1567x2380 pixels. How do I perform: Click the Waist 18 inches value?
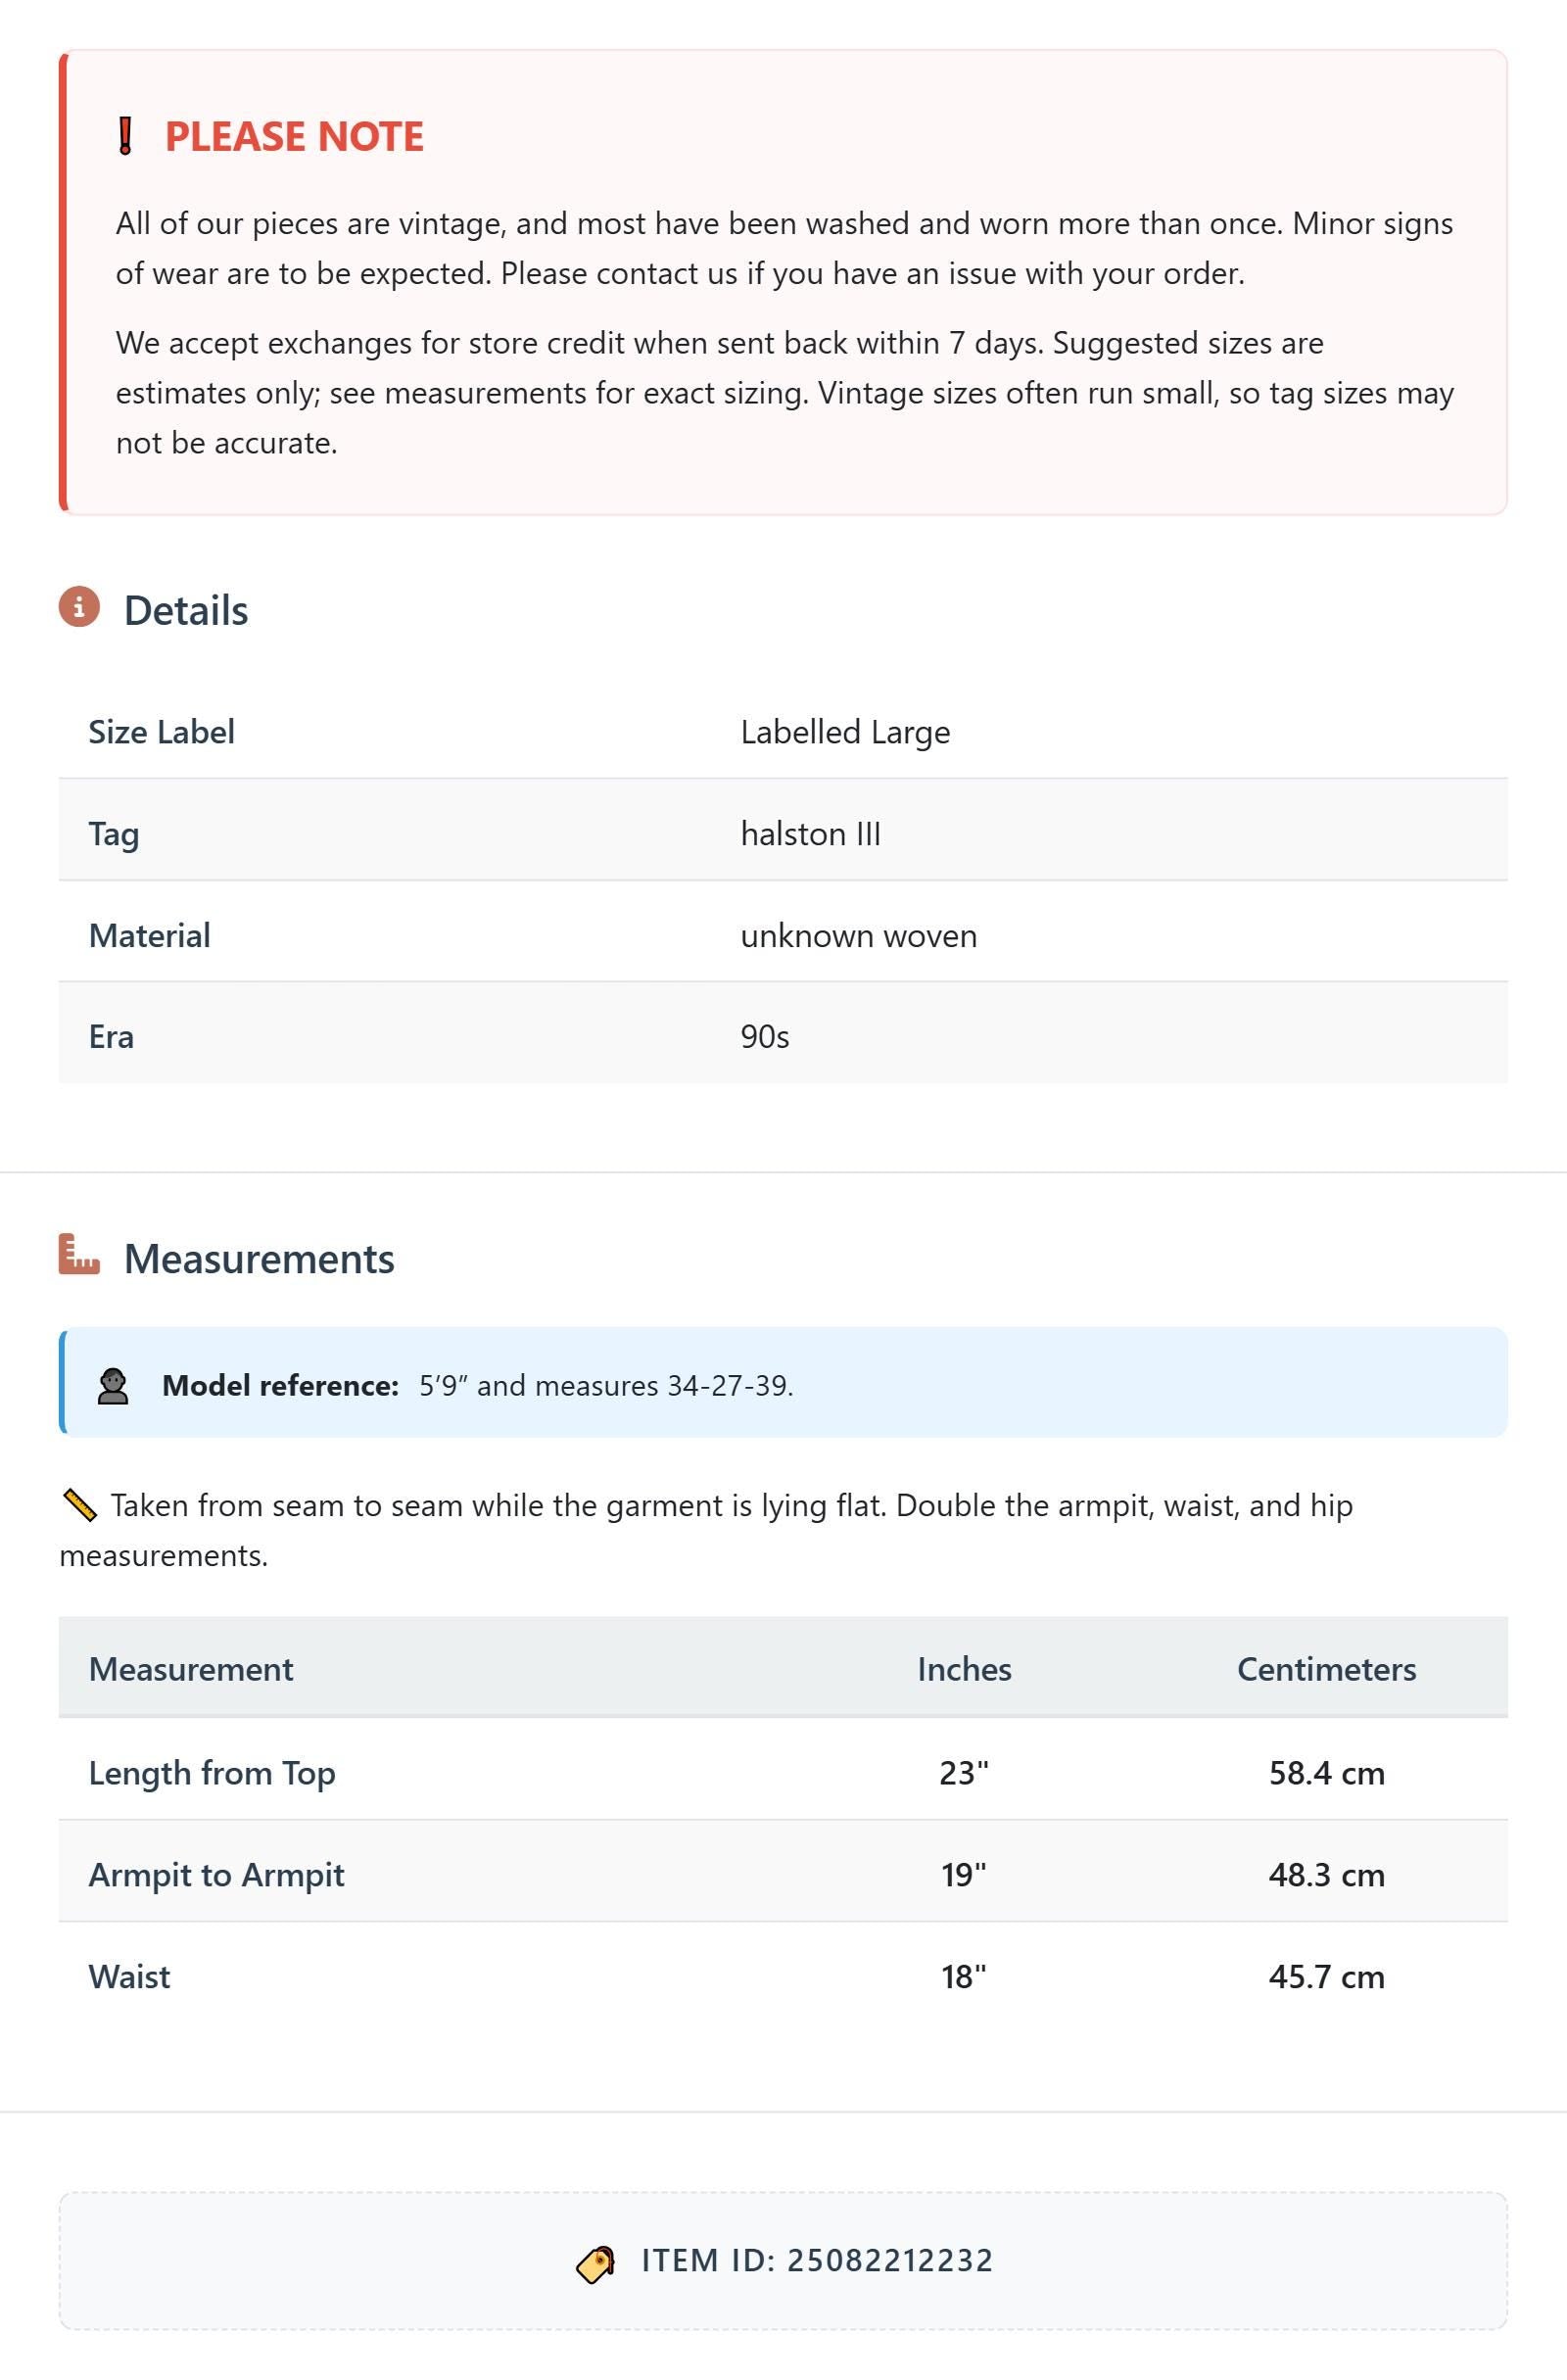[964, 1976]
